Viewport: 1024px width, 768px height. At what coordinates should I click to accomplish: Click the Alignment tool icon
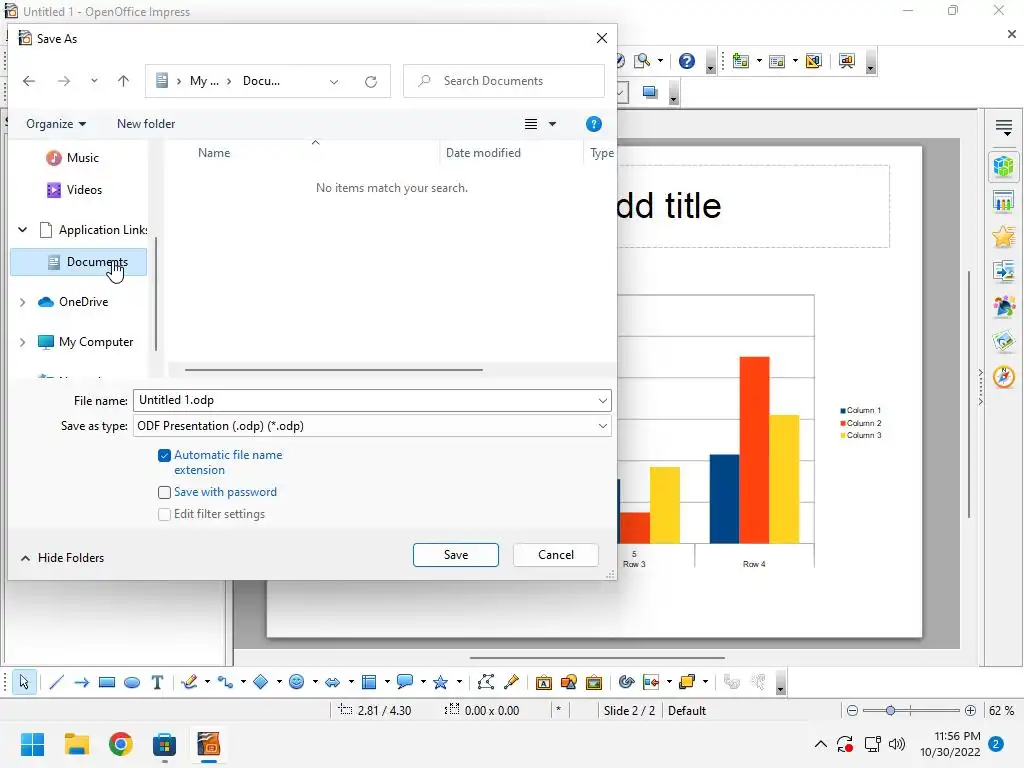coord(651,682)
